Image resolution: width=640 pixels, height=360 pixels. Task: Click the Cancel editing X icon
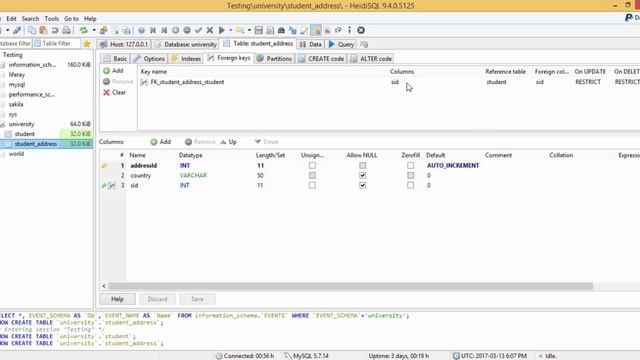pos(210,30)
